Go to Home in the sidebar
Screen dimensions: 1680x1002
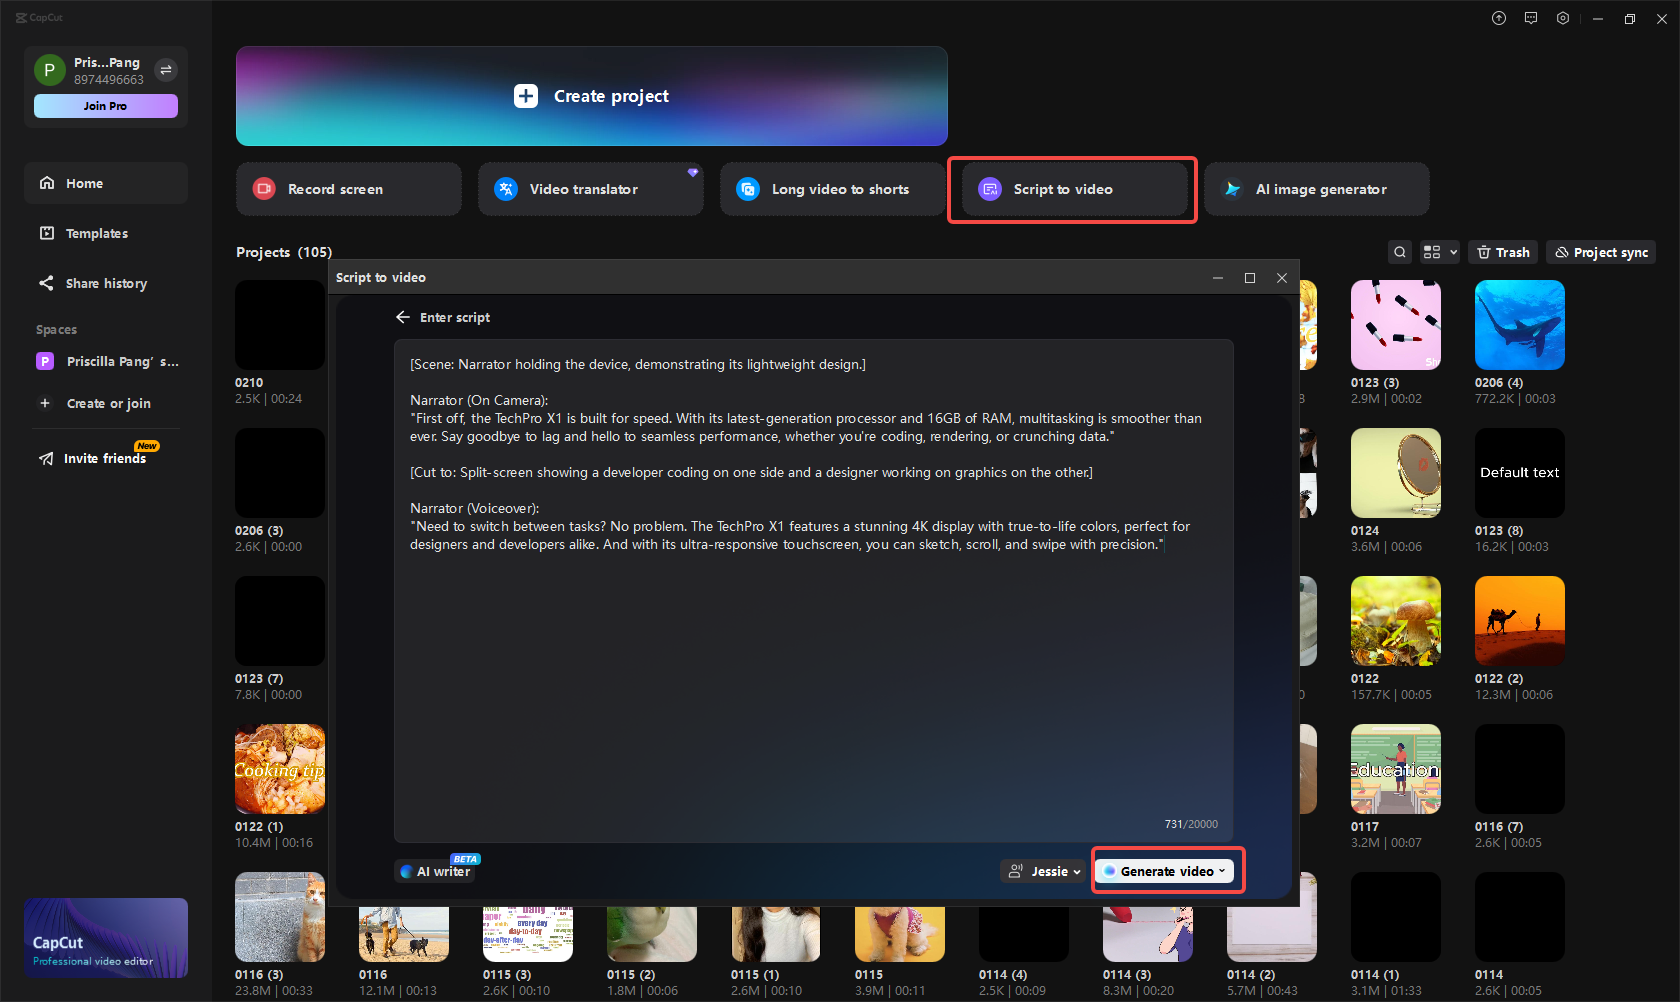(106, 183)
